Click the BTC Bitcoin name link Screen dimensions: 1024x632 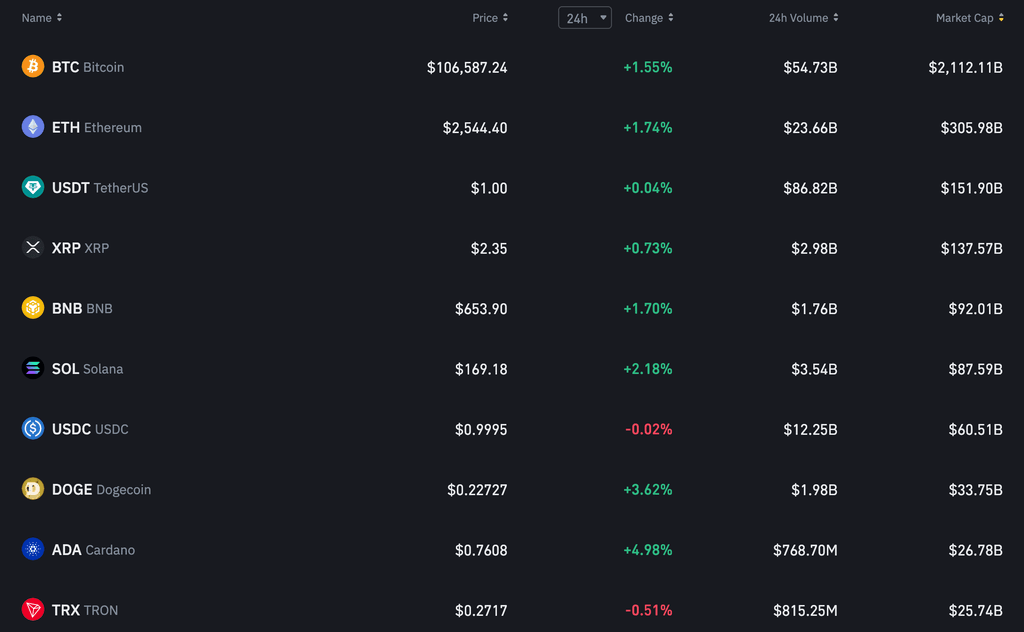[x=88, y=66]
